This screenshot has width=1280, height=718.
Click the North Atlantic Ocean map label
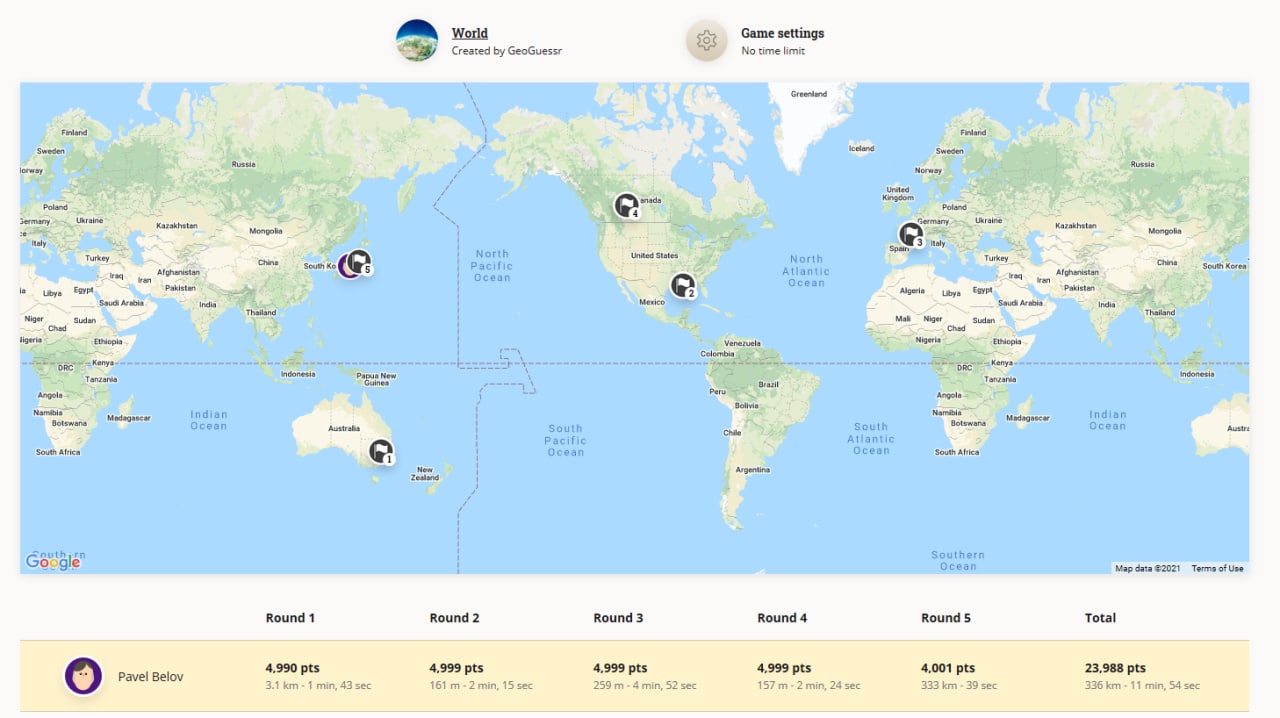(806, 271)
